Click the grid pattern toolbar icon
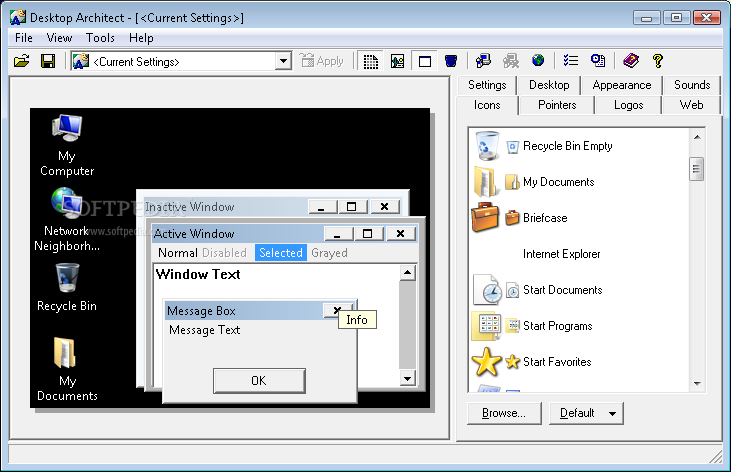The image size is (731, 472). coord(371,61)
